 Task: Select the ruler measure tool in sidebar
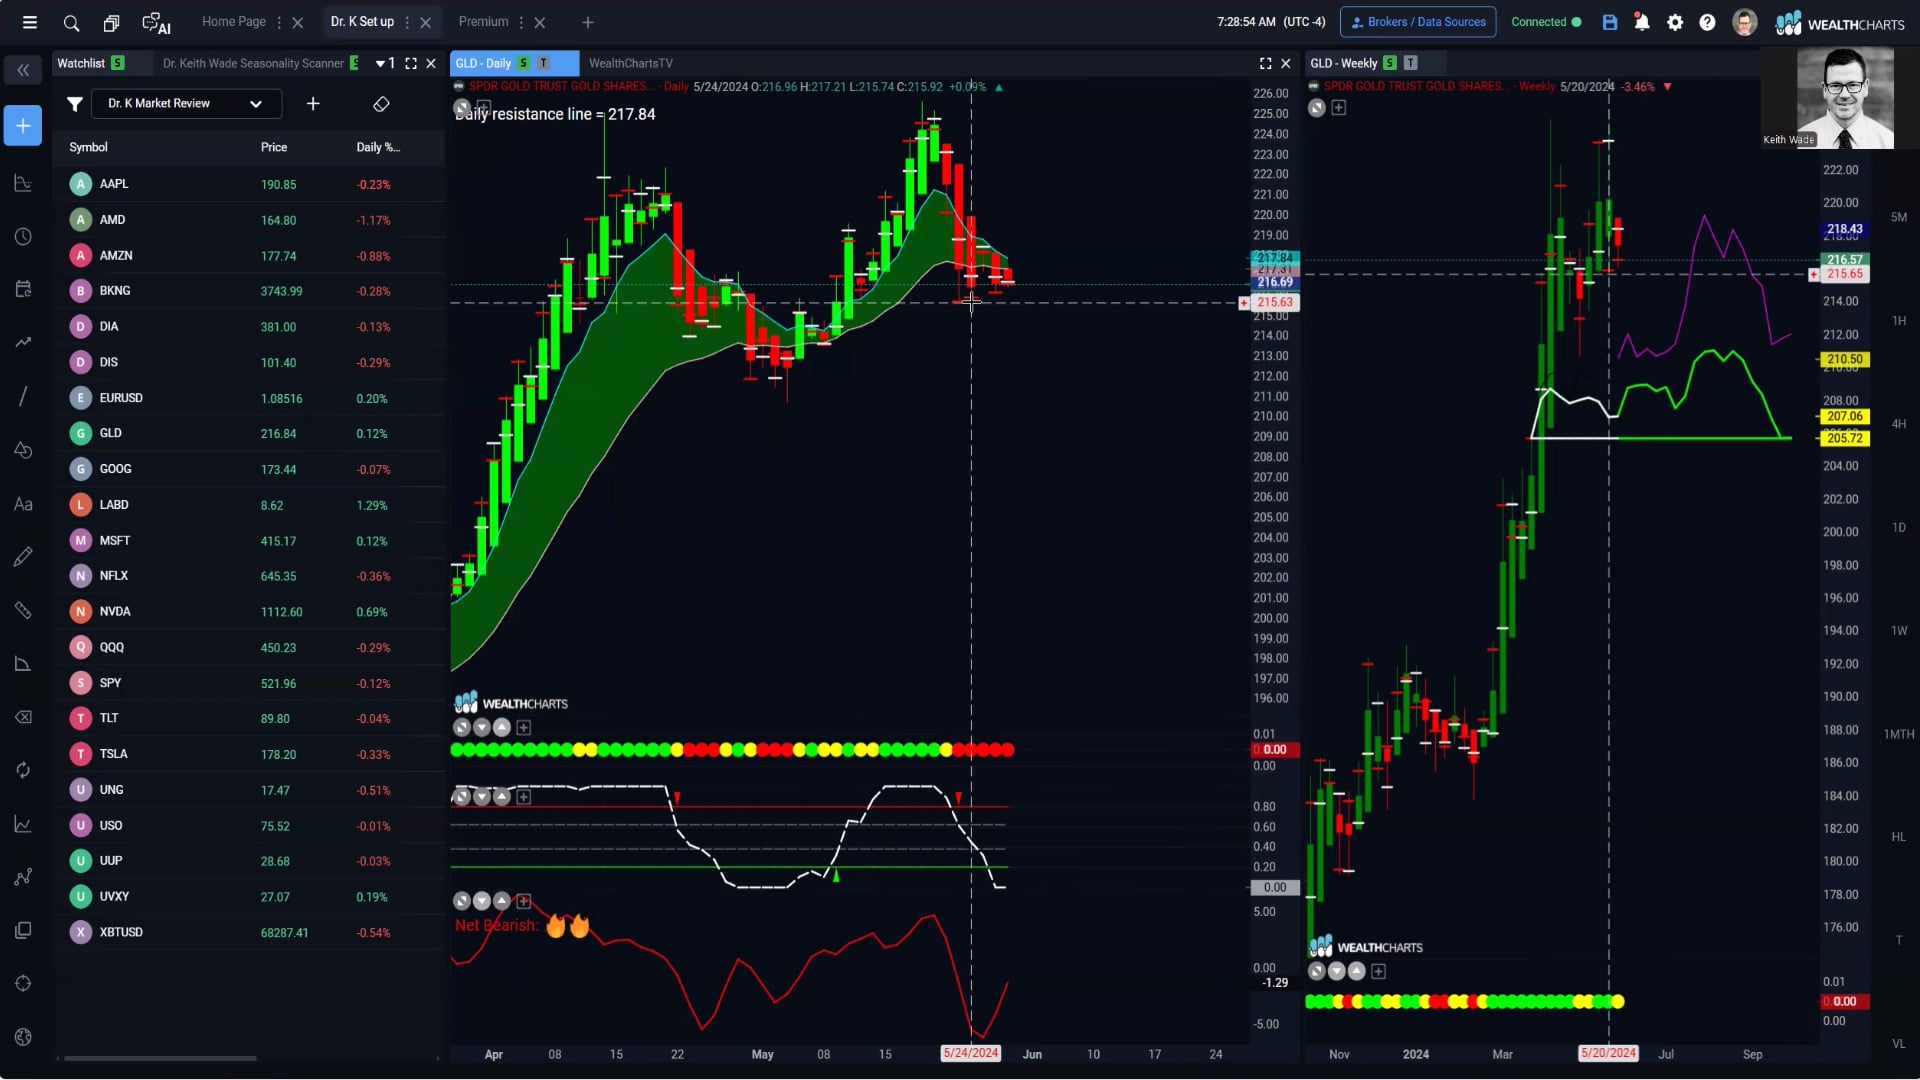pos(23,610)
